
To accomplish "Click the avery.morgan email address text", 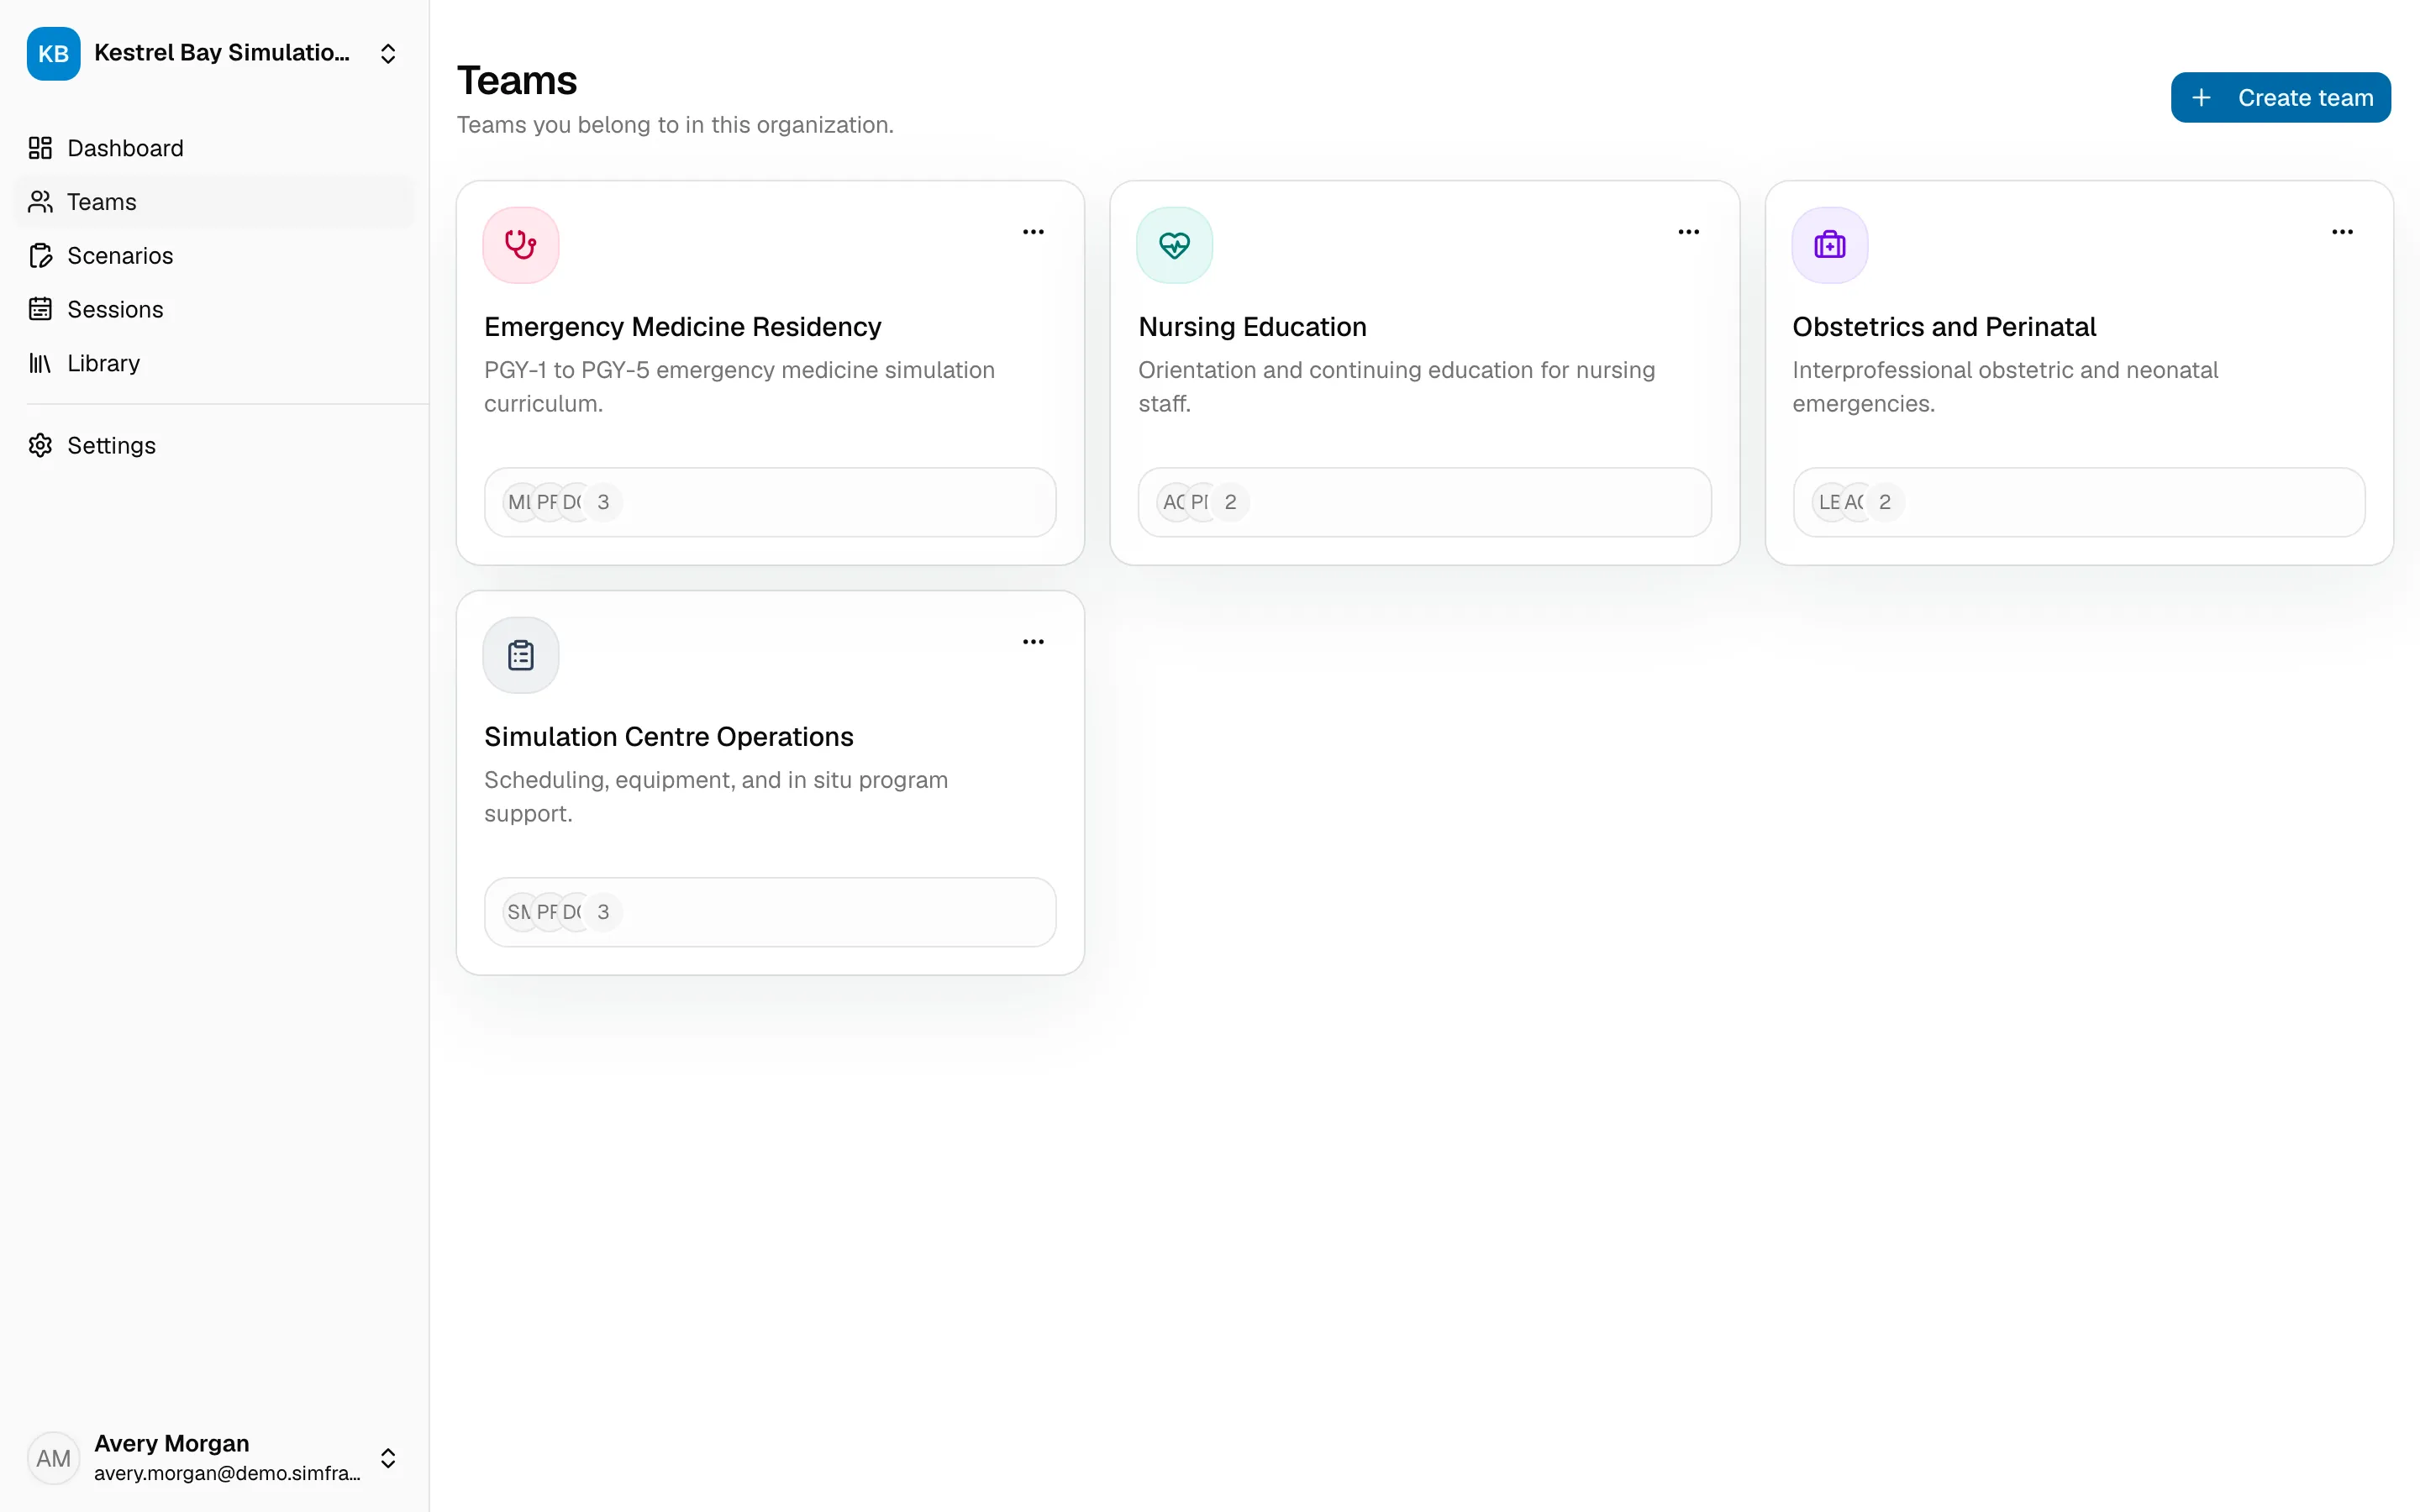I will coord(227,1473).
